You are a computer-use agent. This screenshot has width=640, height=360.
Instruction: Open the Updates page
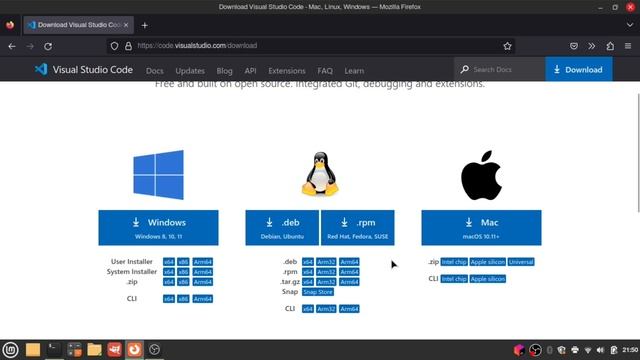tap(190, 71)
